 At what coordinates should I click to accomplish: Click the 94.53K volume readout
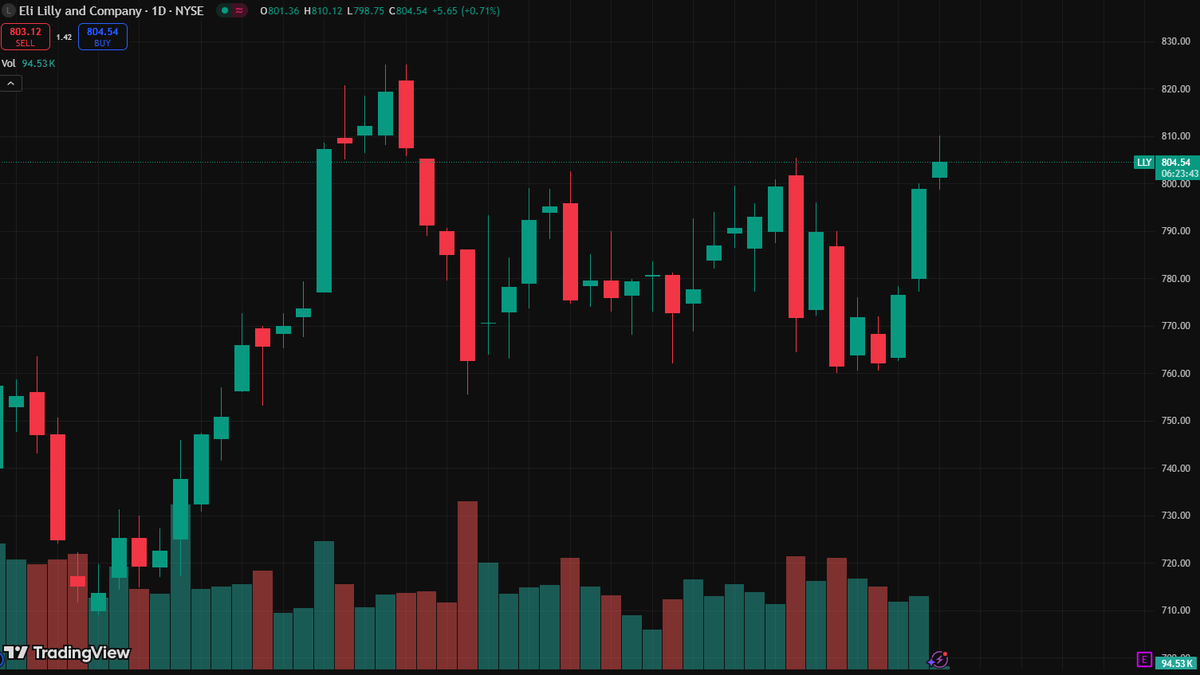coord(38,62)
